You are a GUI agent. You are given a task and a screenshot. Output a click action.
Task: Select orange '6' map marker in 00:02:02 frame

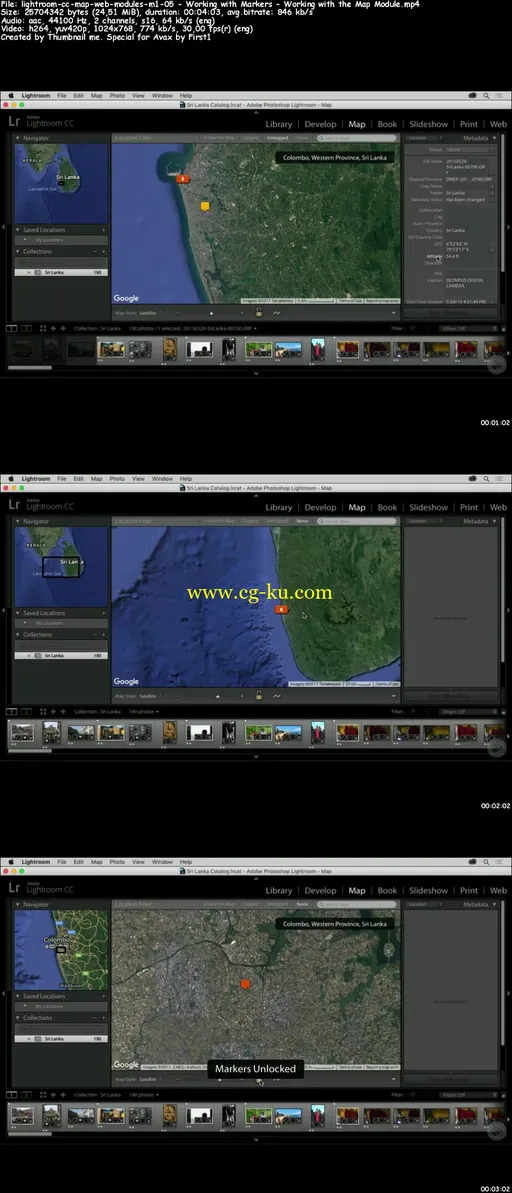281,609
